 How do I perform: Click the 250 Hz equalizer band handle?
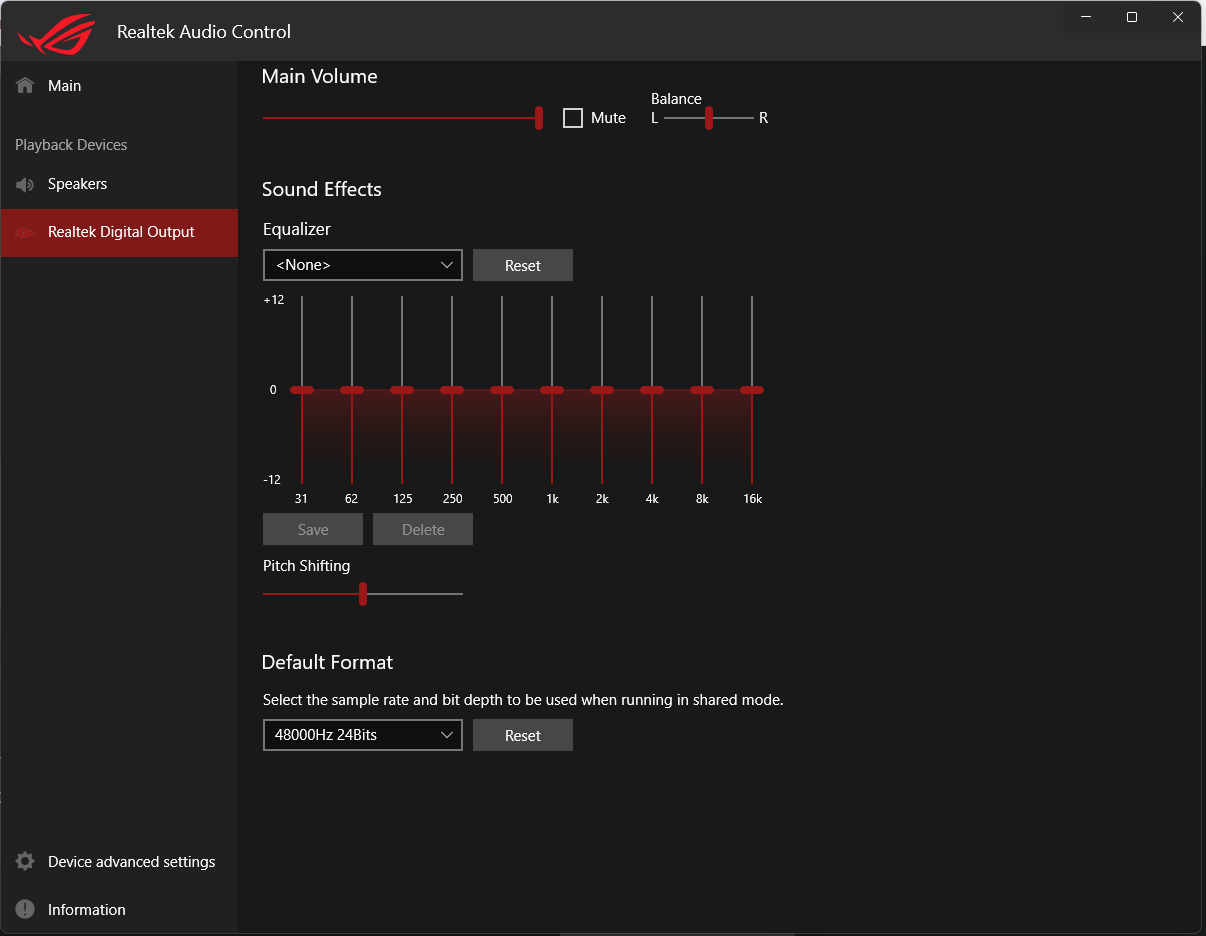pos(452,390)
